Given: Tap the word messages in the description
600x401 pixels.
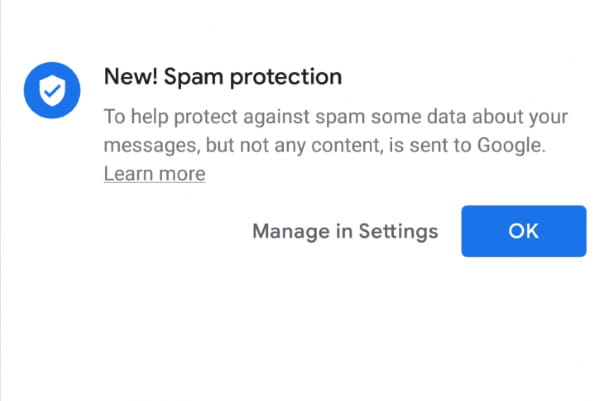Looking at the screenshot, I should 152,146.
